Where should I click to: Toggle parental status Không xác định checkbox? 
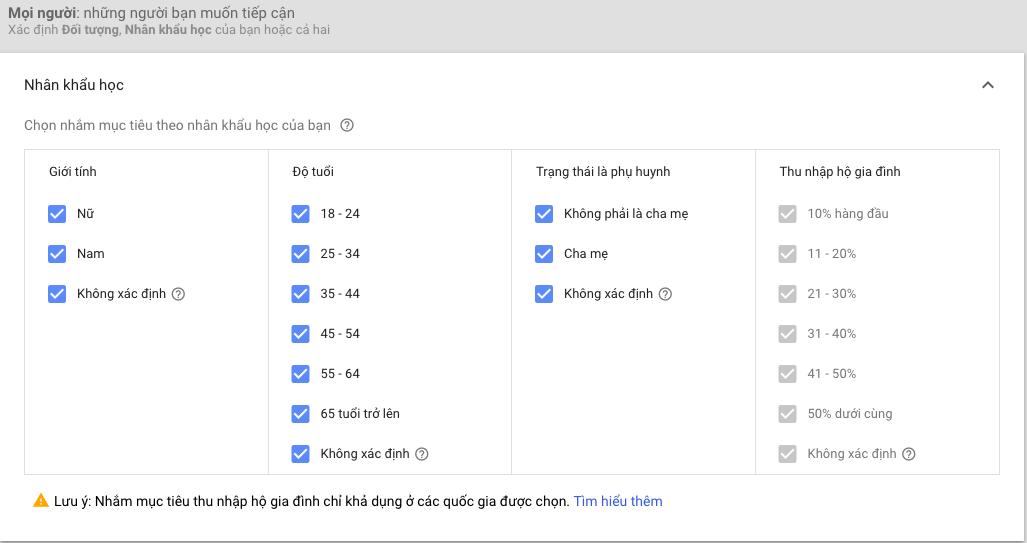click(544, 294)
